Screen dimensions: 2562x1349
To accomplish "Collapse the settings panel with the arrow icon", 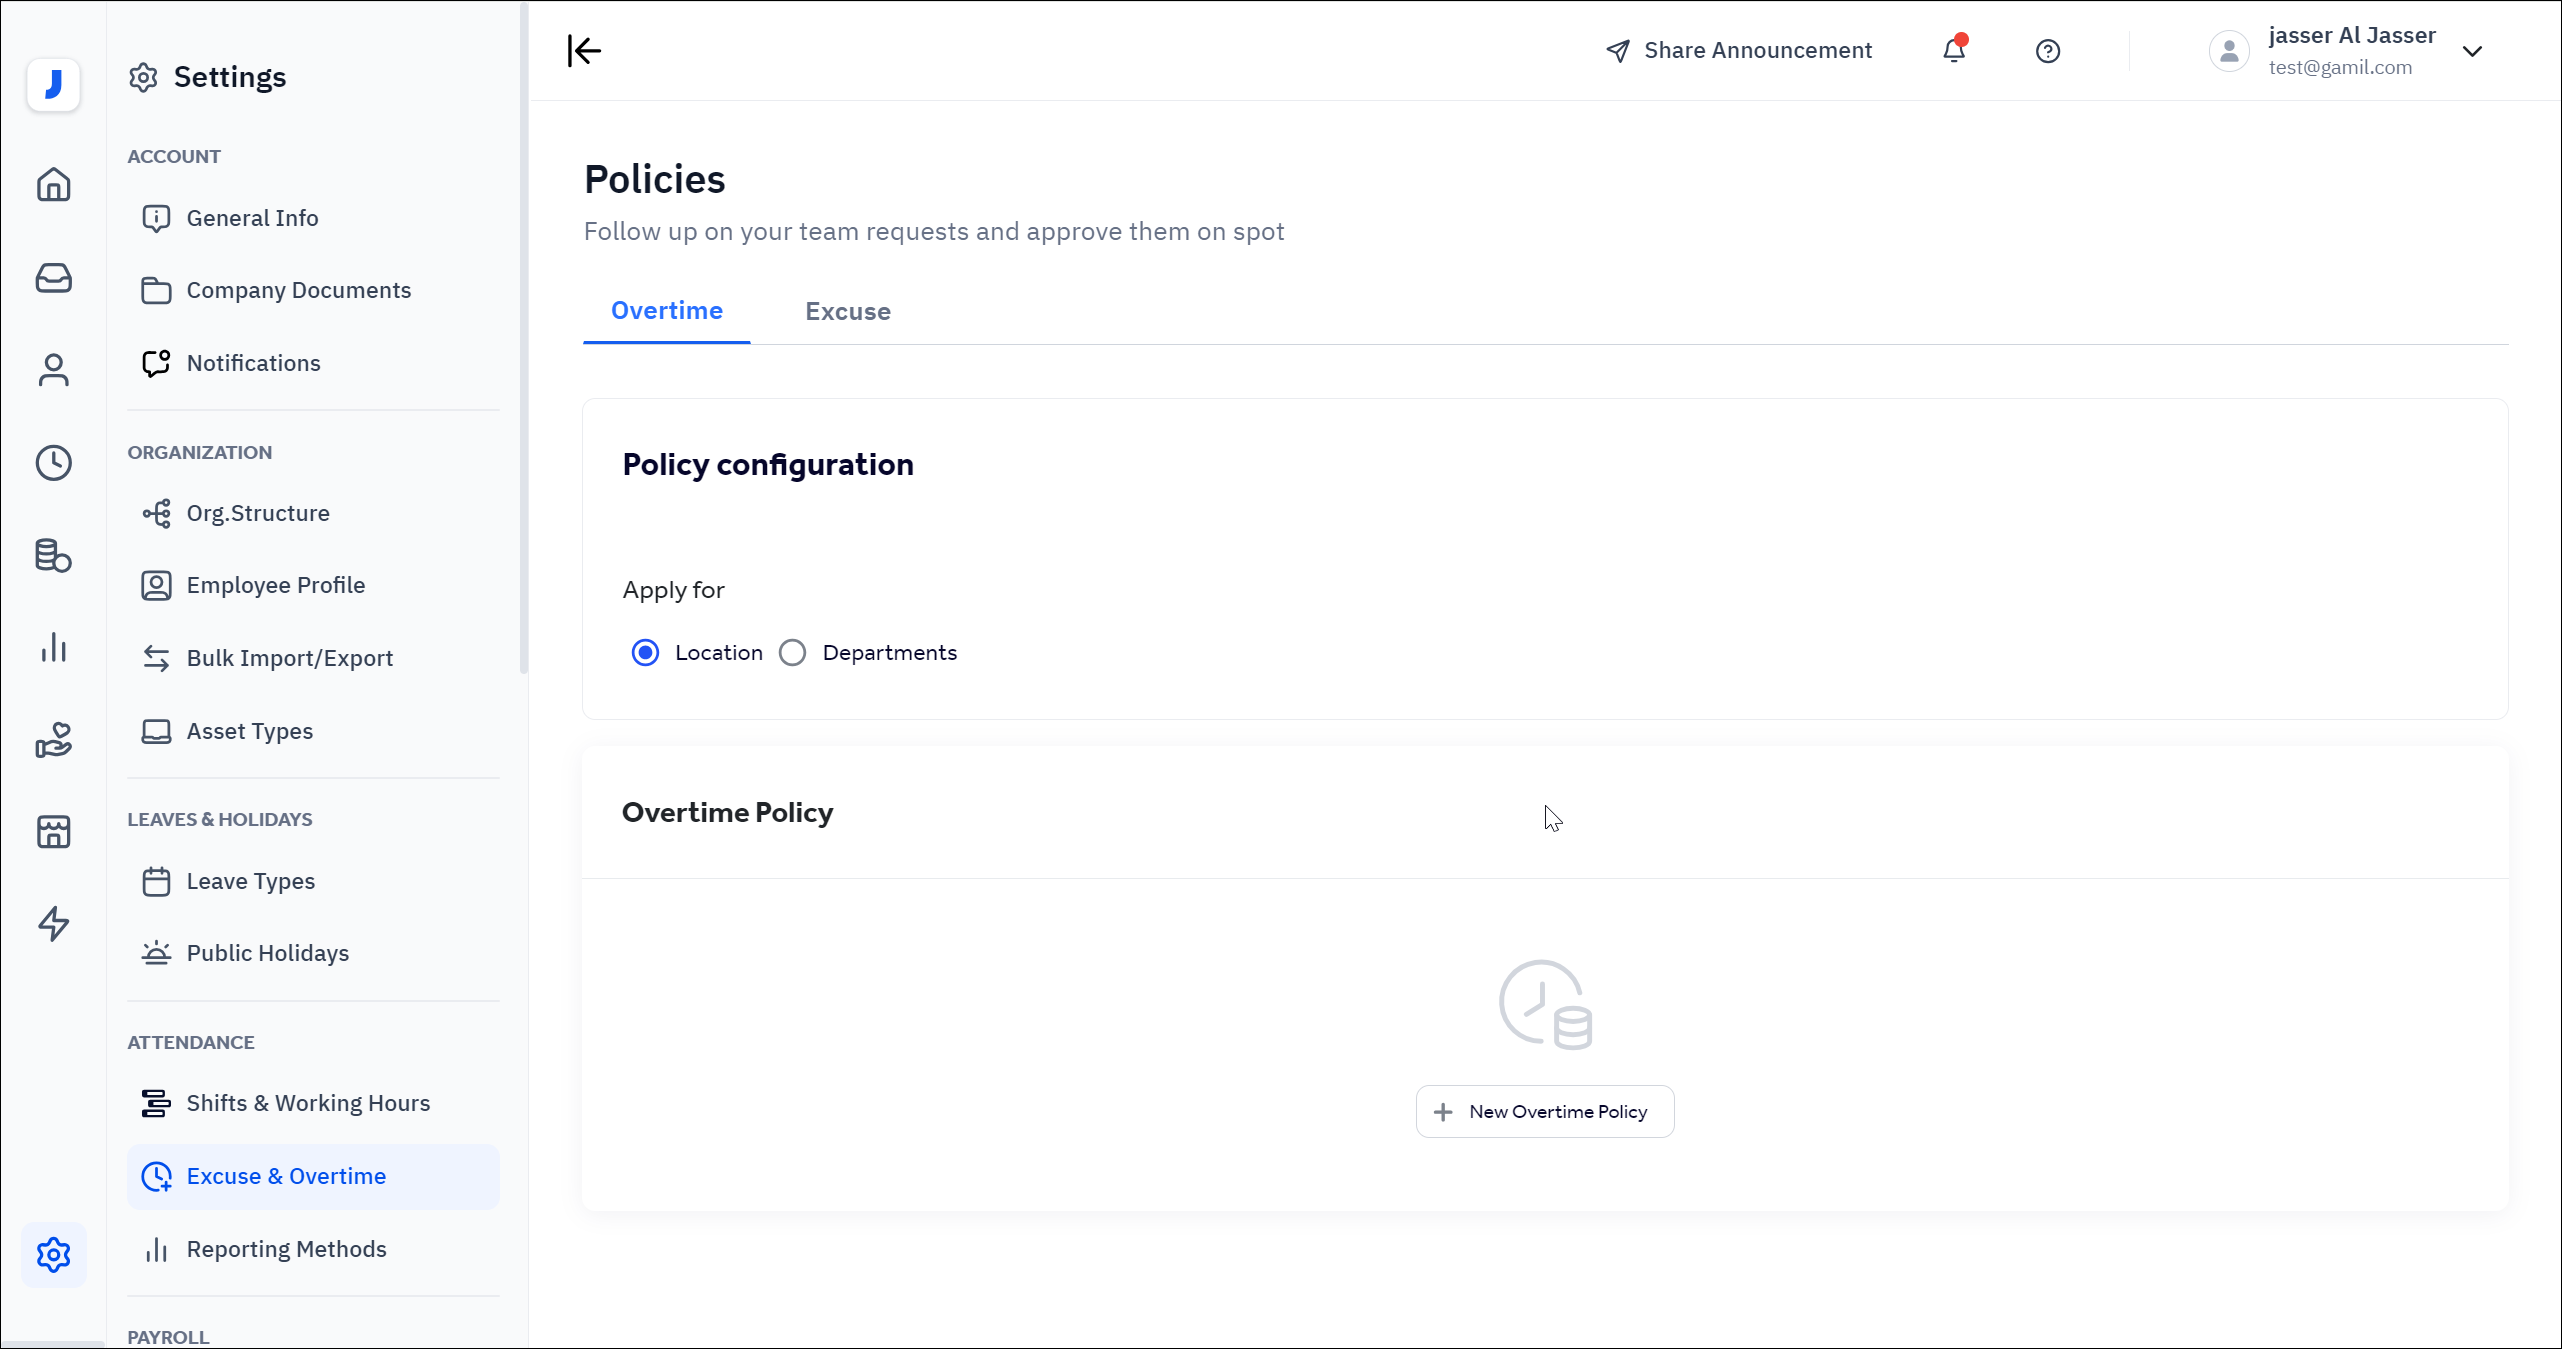I will tap(584, 50).
